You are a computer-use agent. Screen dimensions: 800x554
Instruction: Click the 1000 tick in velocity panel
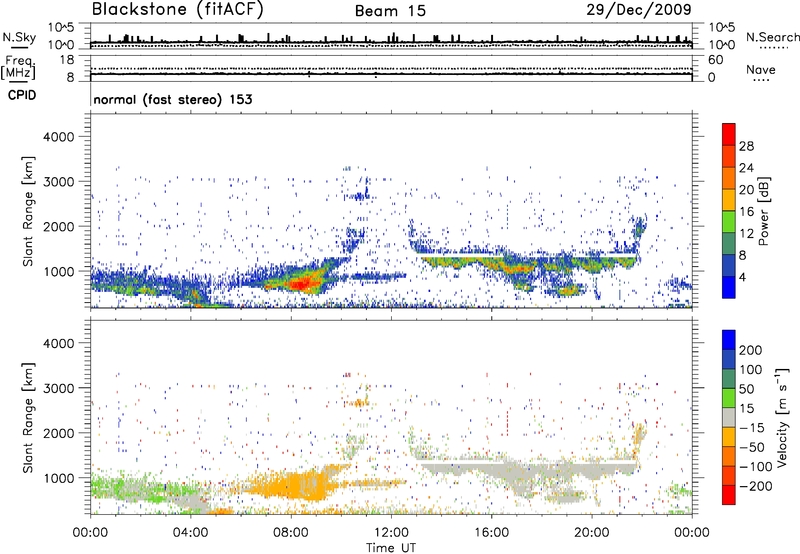(x=58, y=478)
